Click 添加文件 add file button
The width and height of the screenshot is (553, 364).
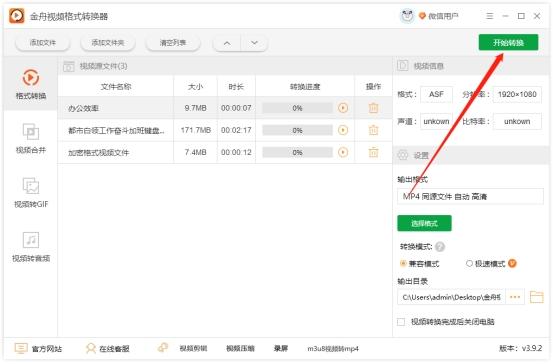coord(43,43)
